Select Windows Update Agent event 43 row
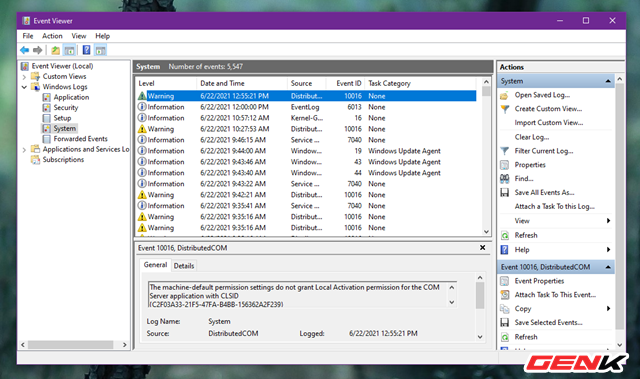Screen dimensions: 640x379 tap(306, 162)
